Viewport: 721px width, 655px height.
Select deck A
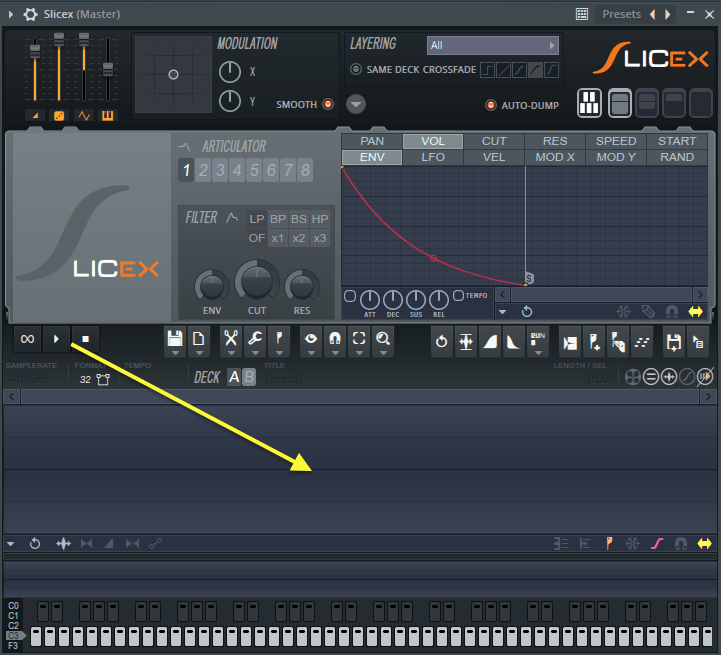(x=234, y=377)
